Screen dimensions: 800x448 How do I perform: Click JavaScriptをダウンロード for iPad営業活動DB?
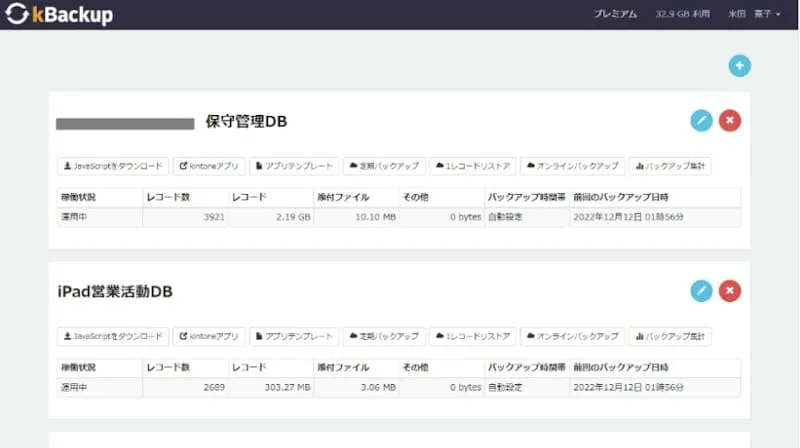[x=111, y=336]
